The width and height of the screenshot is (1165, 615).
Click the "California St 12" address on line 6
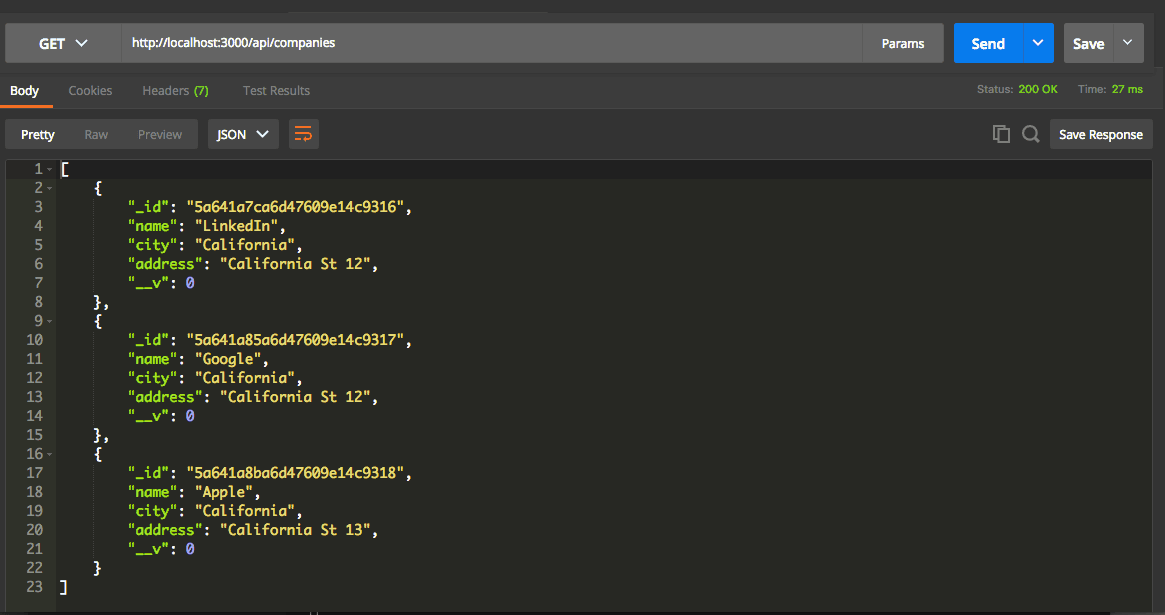pyautogui.click(x=295, y=264)
